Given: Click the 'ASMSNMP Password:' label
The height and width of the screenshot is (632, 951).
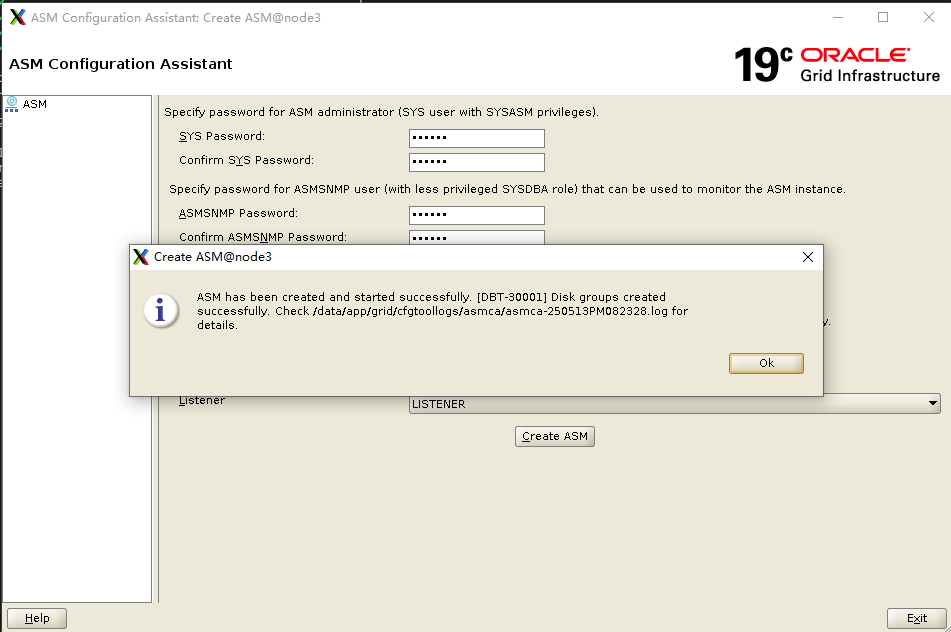Looking at the screenshot, I should pyautogui.click(x=238, y=213).
